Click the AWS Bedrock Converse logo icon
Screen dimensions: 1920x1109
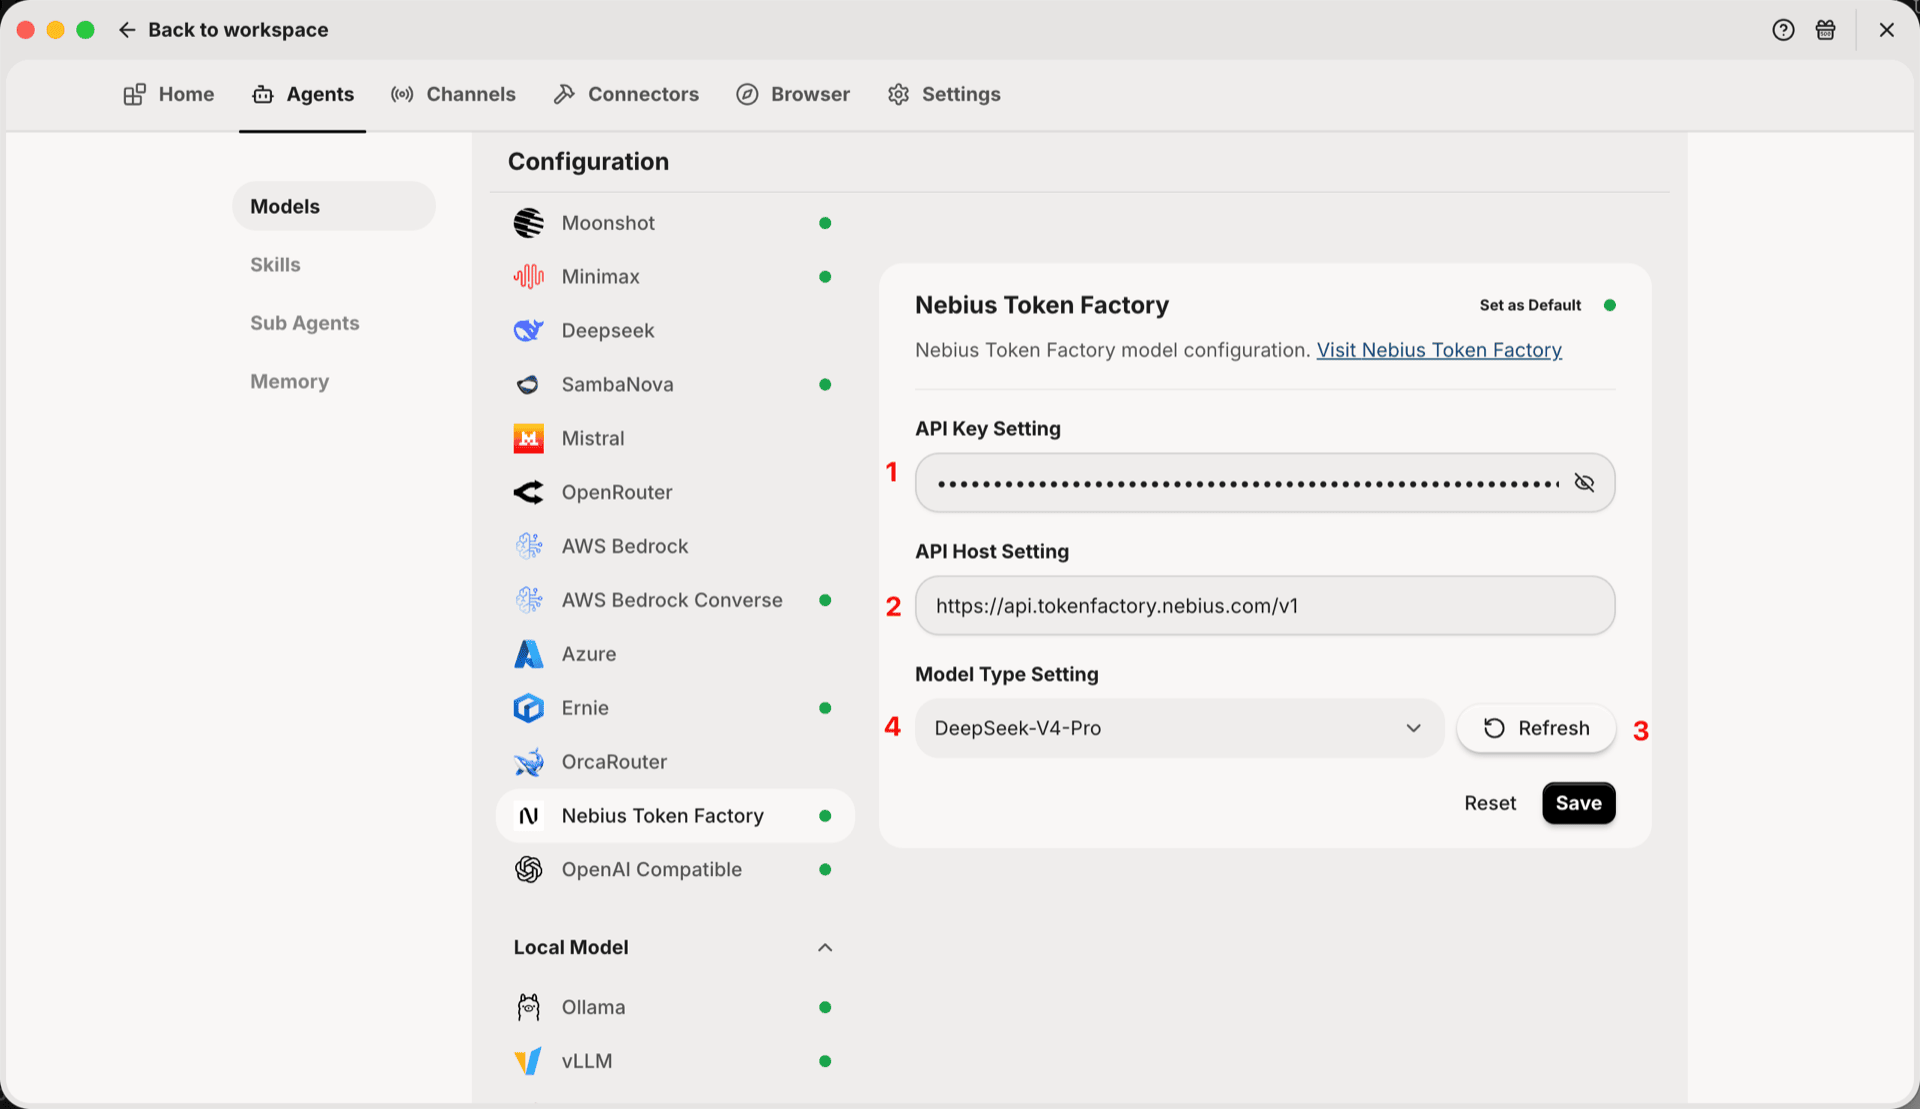coord(528,600)
